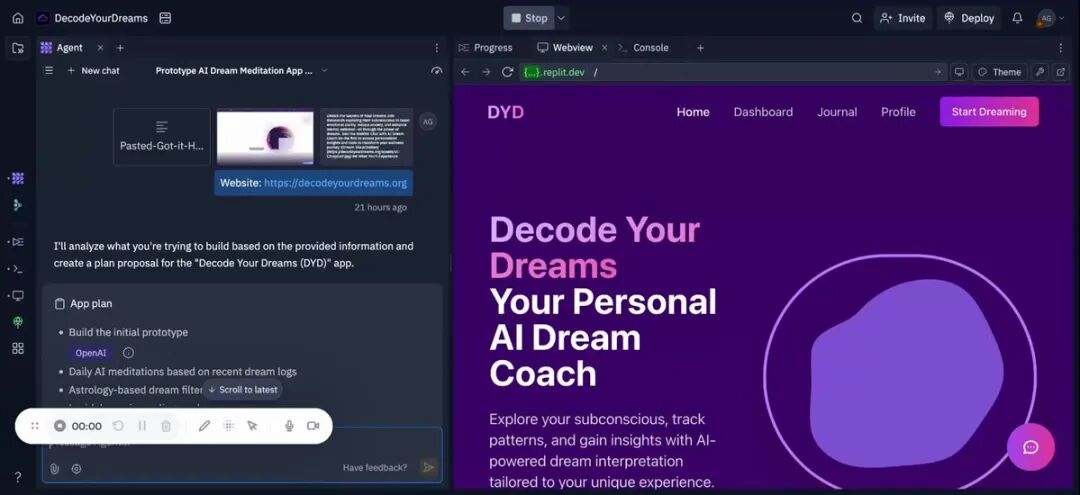1080x495 pixels.
Task: Toggle microphone in recording toolbar
Action: click(289, 426)
